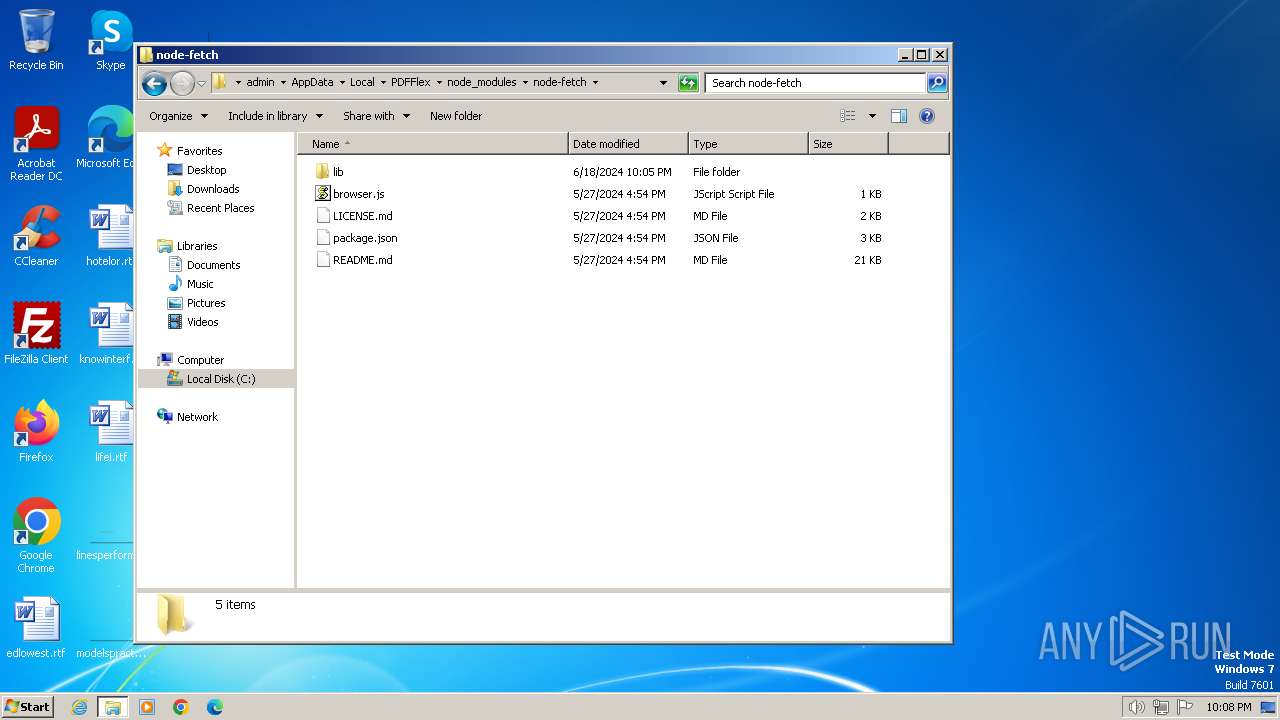Open the address bar history dropdown

click(x=663, y=83)
